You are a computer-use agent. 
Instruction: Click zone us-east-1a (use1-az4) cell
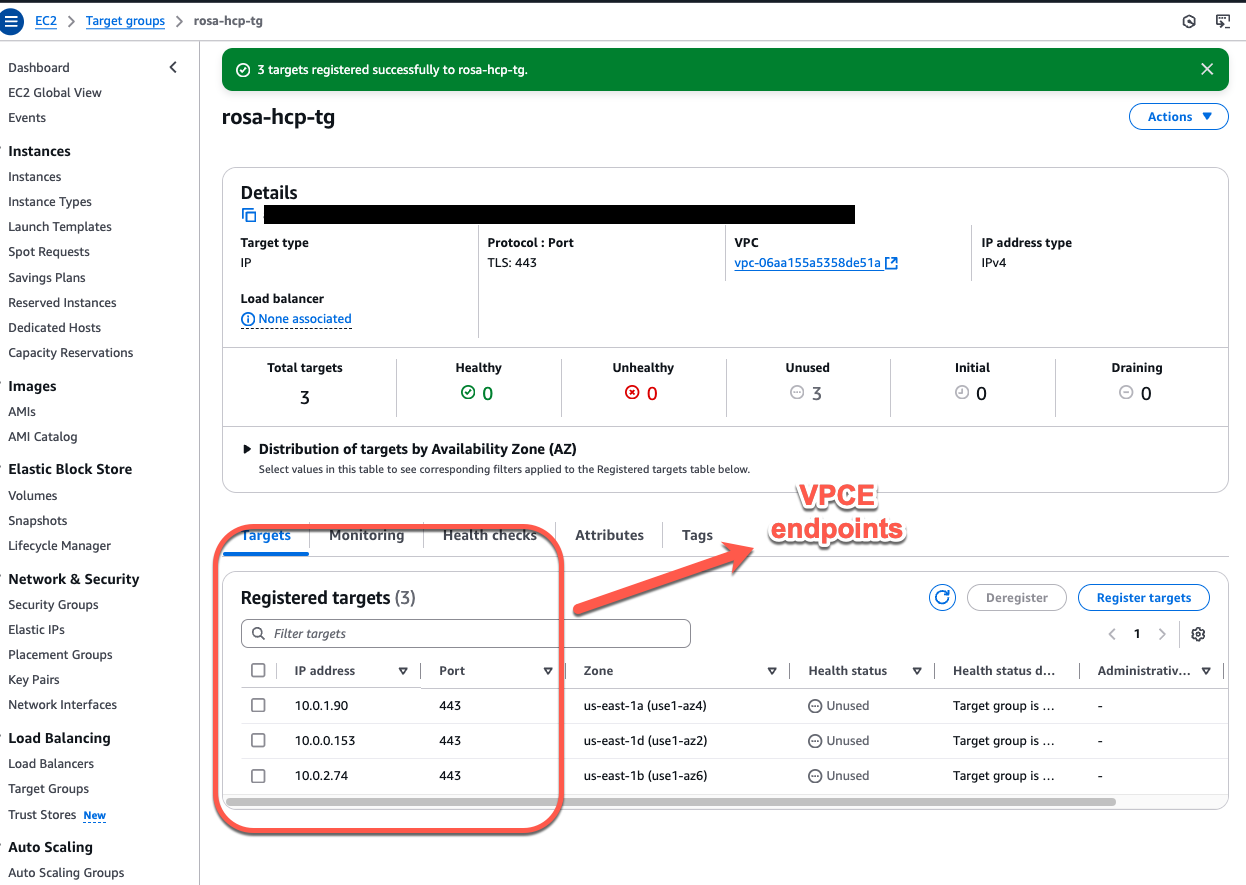(x=646, y=706)
